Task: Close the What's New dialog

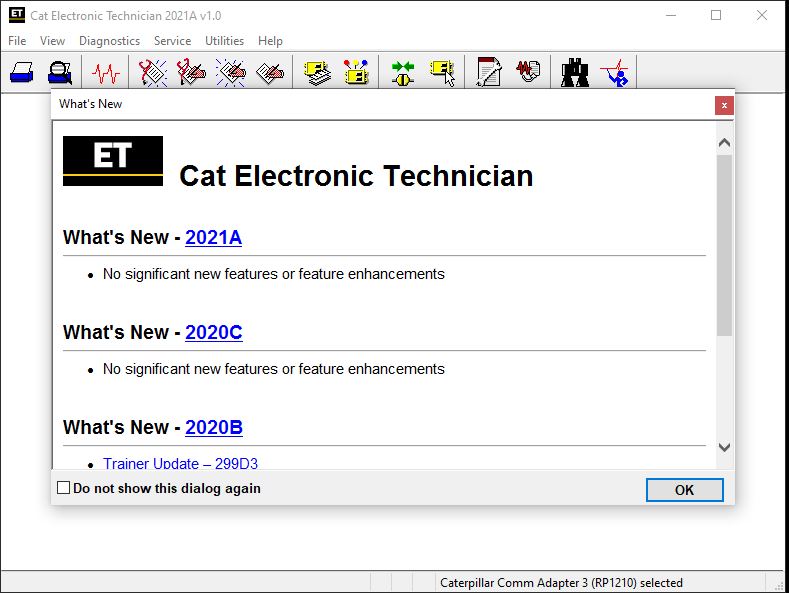Action: point(724,105)
